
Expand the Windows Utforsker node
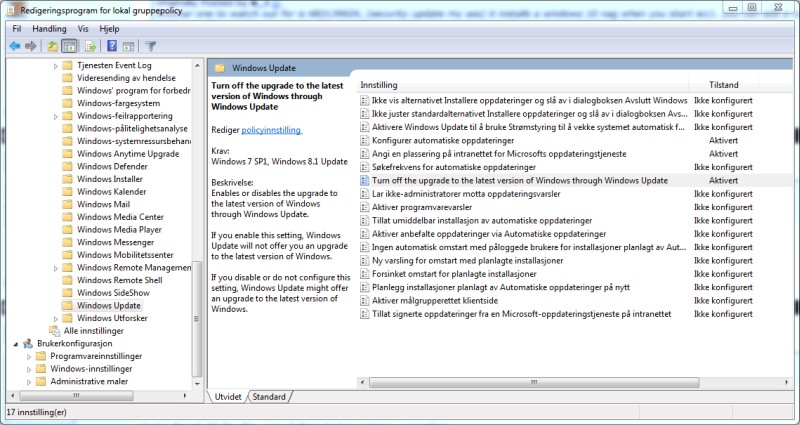56,318
